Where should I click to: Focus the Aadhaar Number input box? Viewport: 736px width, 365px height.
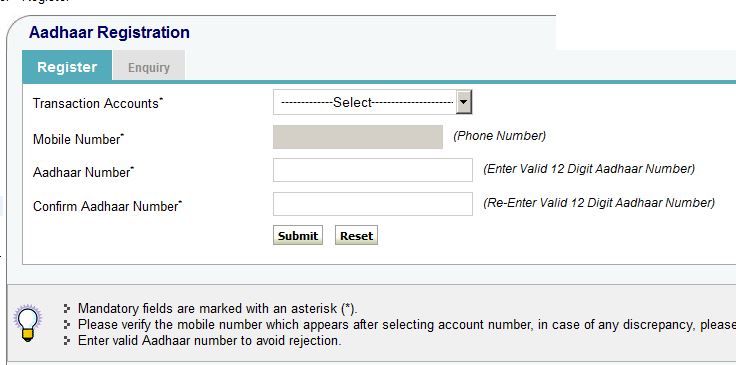pyautogui.click(x=373, y=170)
